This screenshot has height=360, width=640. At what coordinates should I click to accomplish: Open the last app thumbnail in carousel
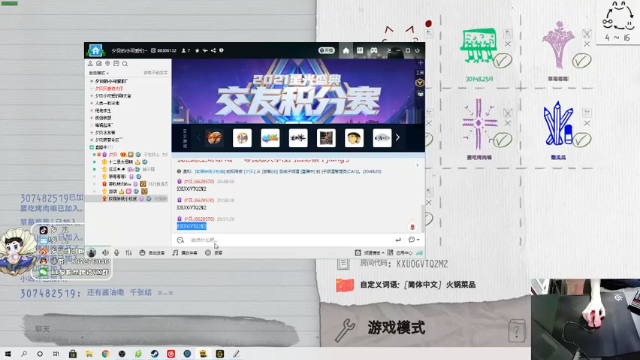(382, 138)
